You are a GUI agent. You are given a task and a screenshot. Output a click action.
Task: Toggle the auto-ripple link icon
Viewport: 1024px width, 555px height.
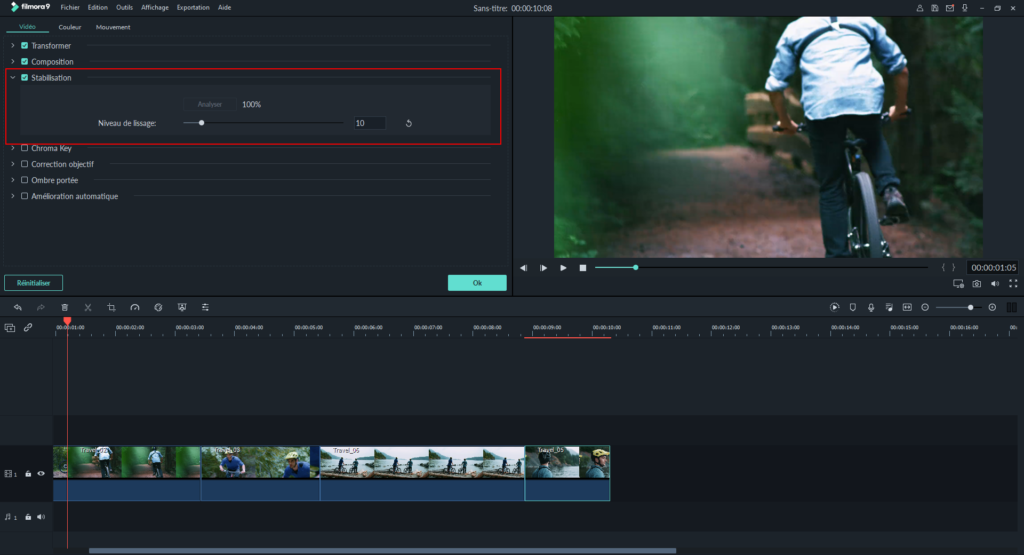pyautogui.click(x=28, y=328)
